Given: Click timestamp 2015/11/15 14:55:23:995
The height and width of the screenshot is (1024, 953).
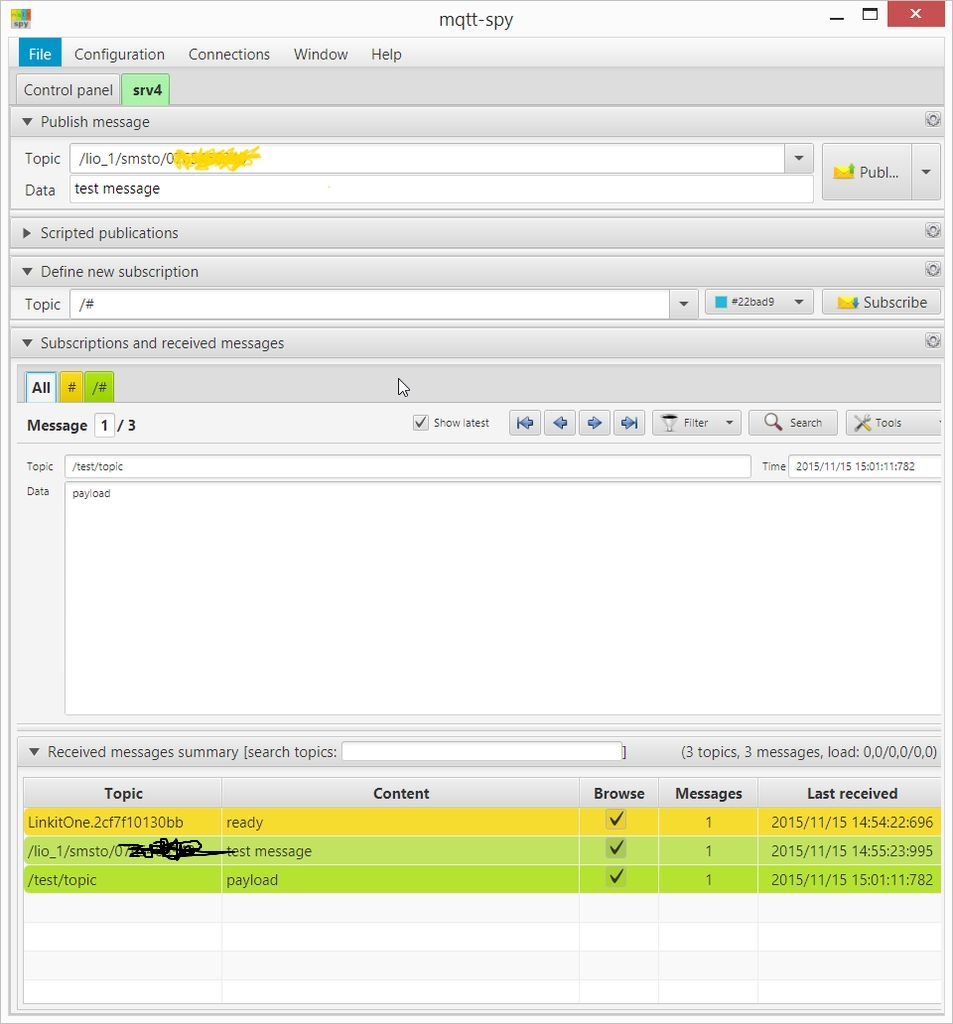Looking at the screenshot, I should 851,850.
